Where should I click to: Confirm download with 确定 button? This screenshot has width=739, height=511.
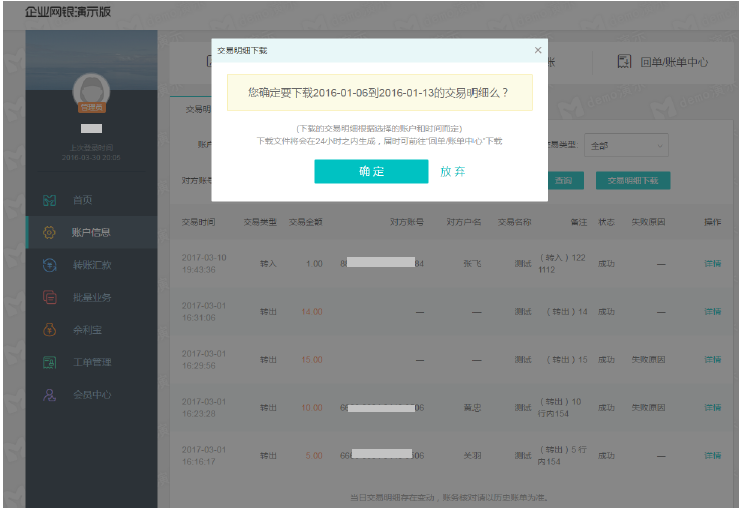click(x=371, y=171)
